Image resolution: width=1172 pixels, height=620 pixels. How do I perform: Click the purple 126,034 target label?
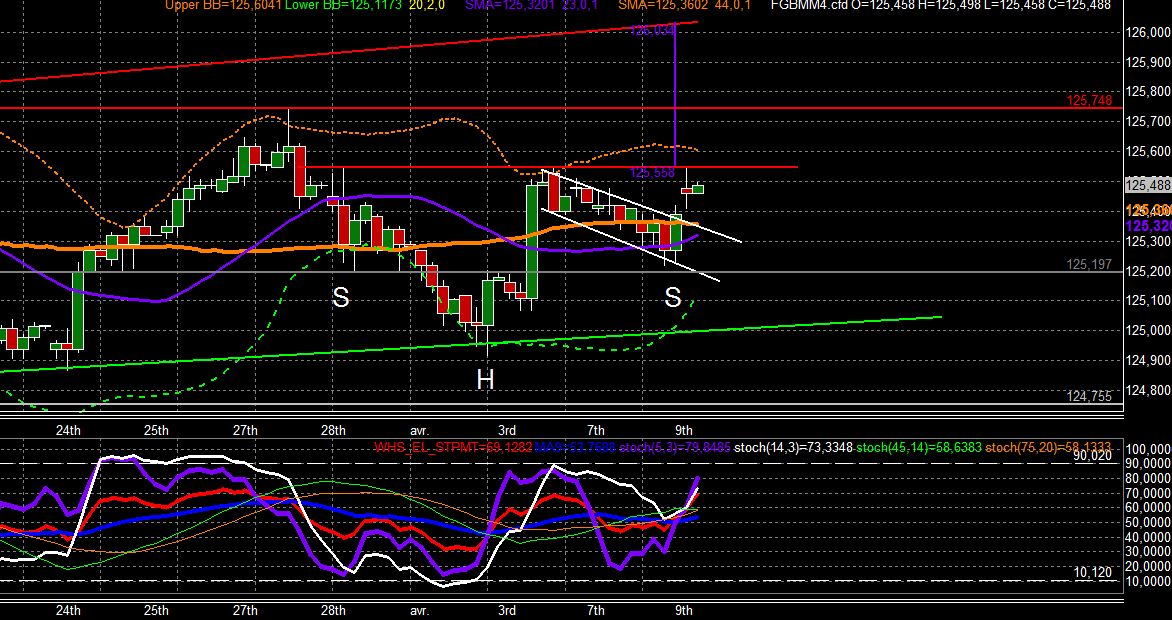(653, 31)
